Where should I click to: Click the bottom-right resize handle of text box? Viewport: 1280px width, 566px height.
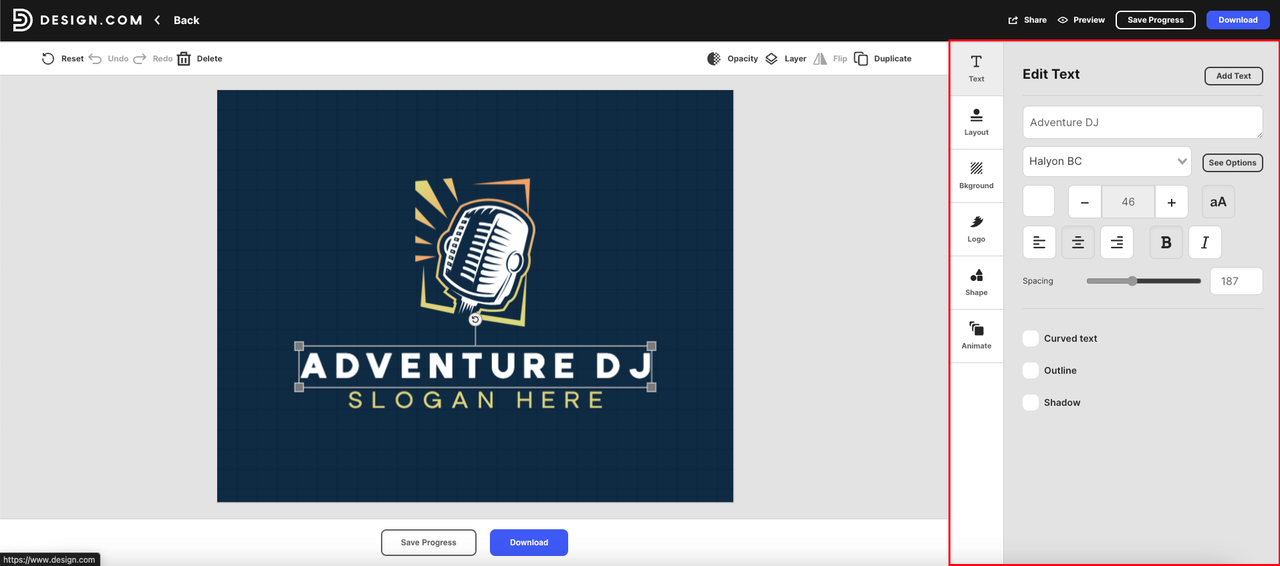[652, 387]
